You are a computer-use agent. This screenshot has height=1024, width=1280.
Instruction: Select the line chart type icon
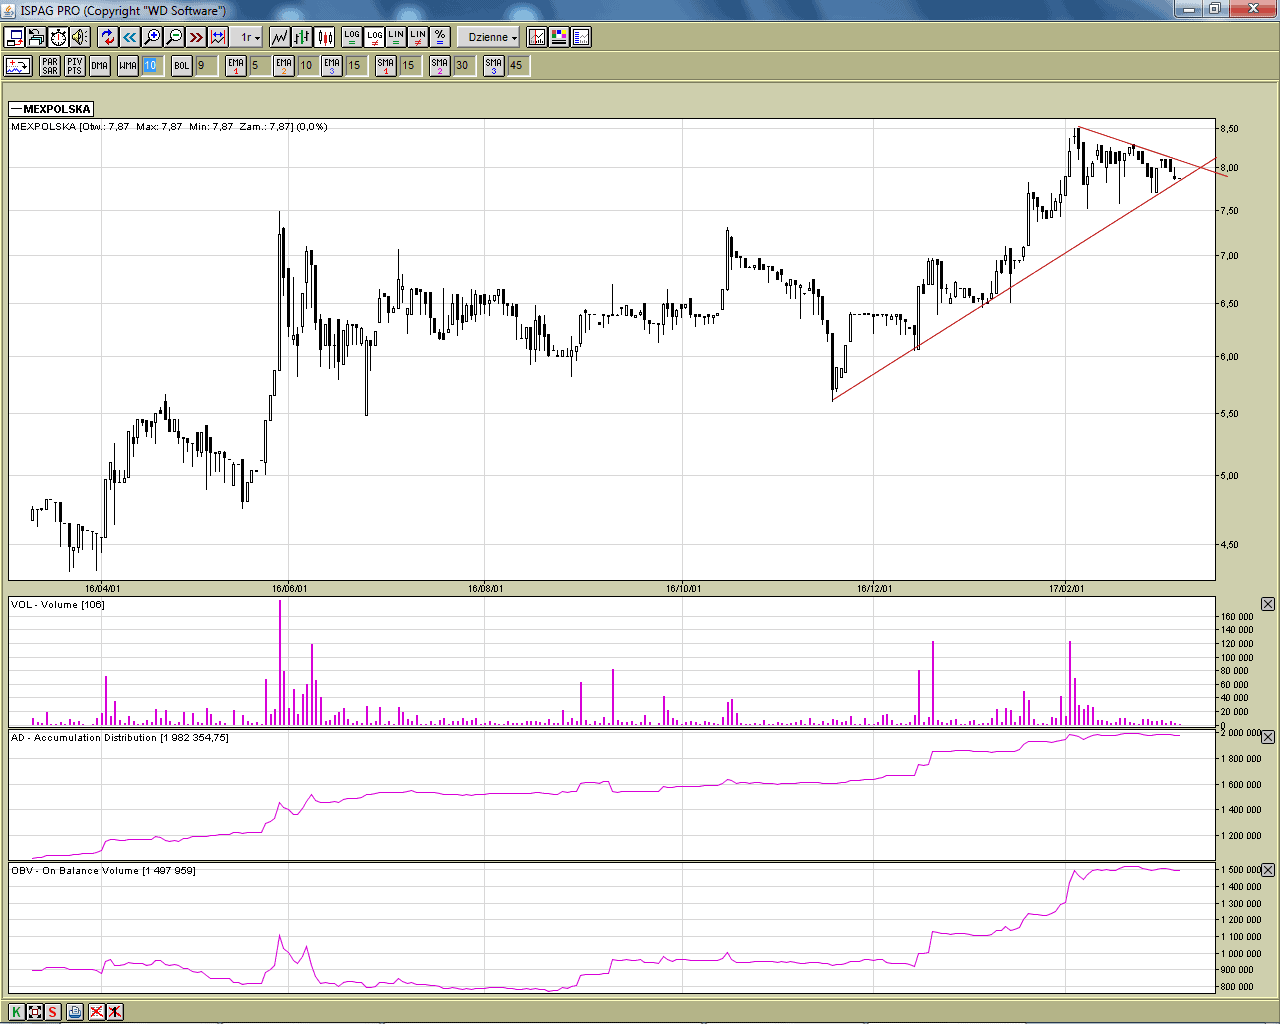279,37
